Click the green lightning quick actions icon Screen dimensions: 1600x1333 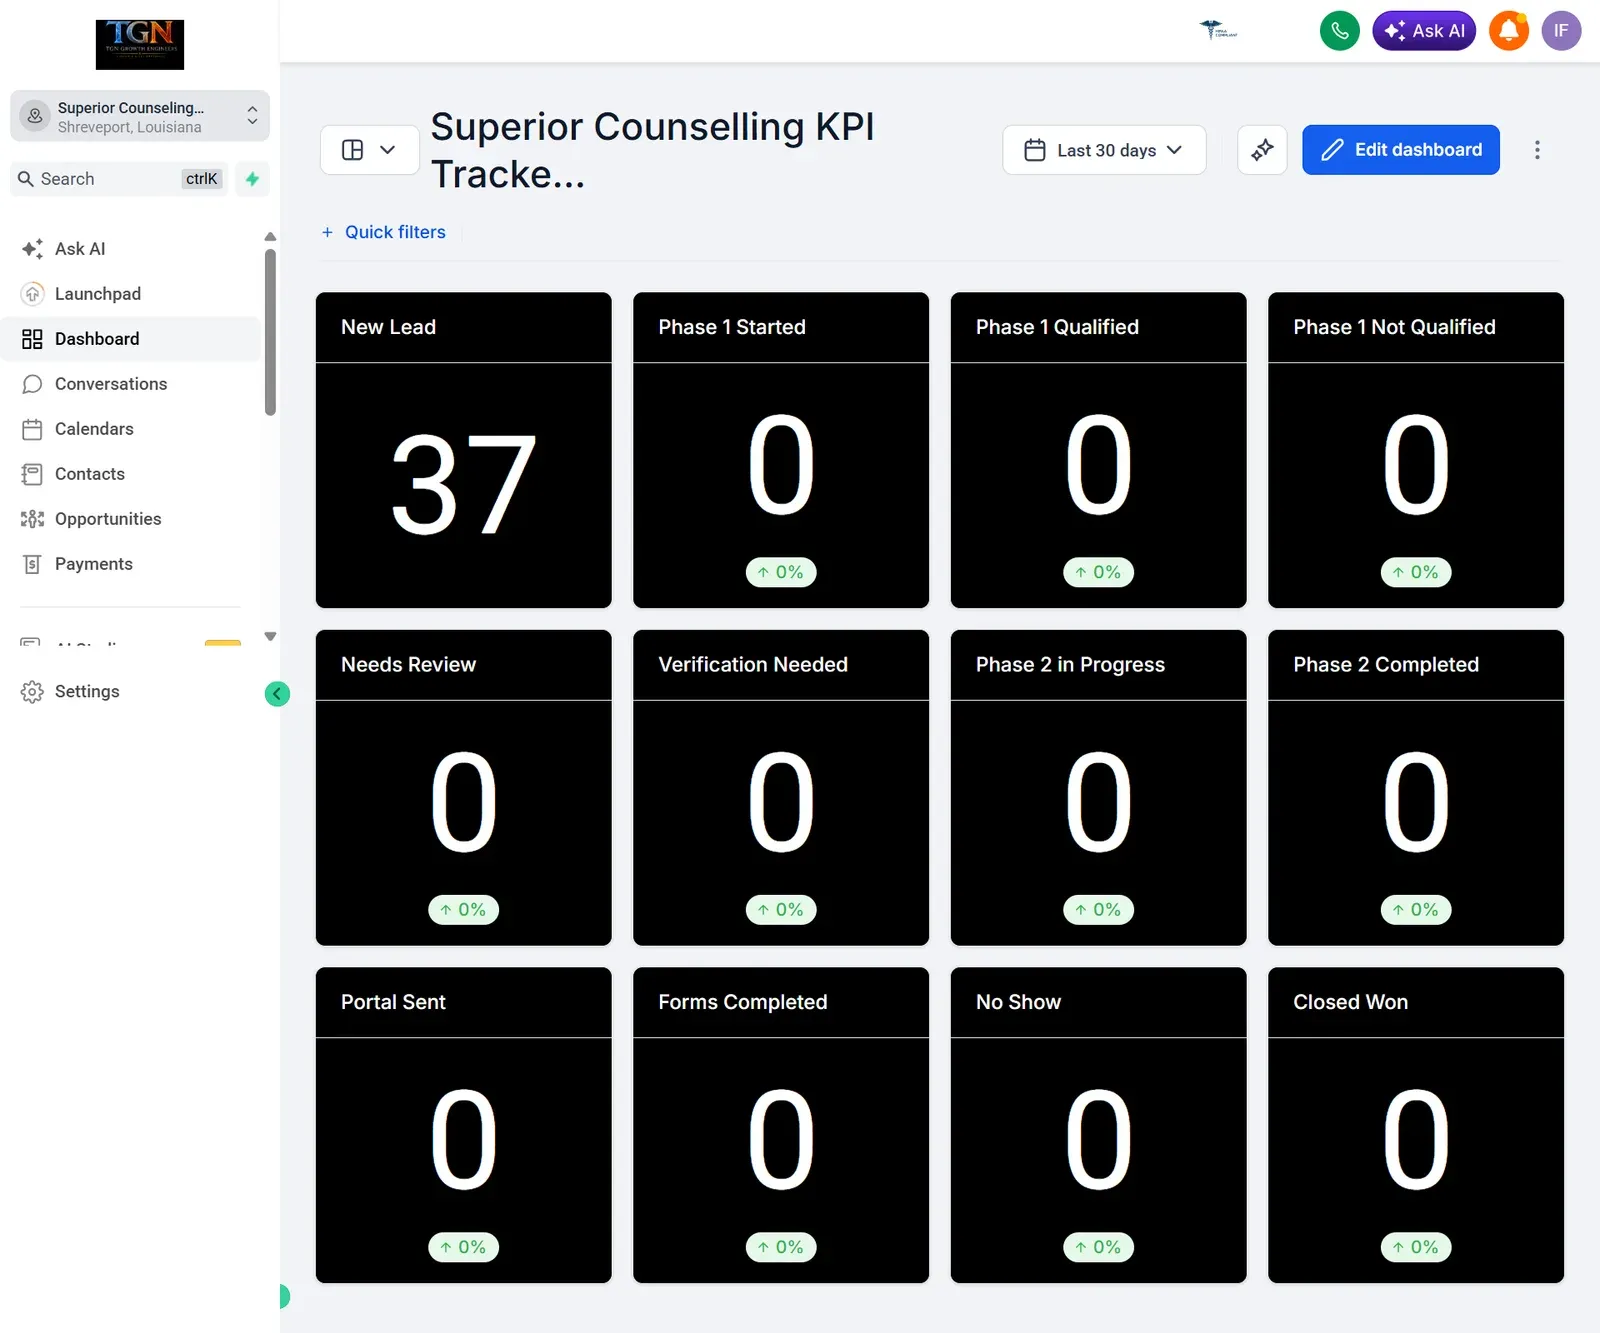pyautogui.click(x=252, y=179)
